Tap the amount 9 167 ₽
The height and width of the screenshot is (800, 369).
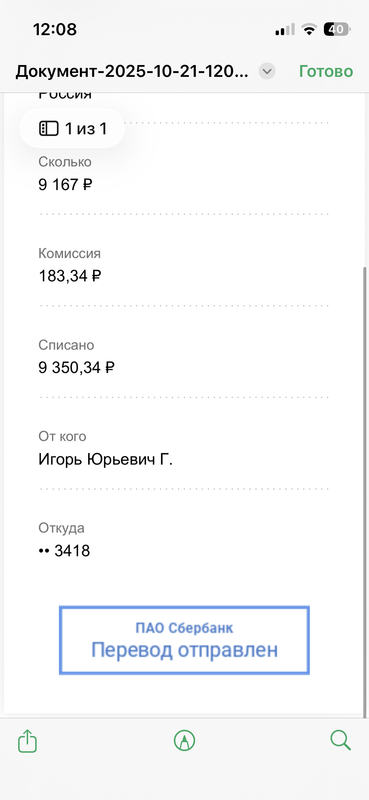tap(65, 184)
